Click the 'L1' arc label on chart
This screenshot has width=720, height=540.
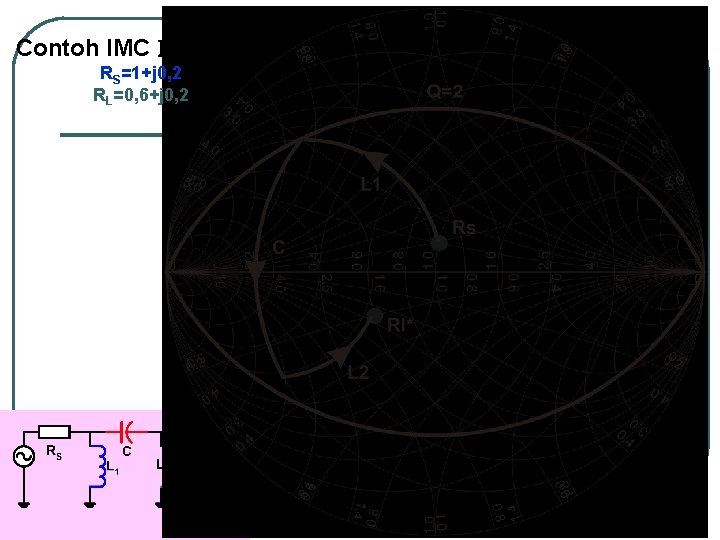(x=371, y=185)
